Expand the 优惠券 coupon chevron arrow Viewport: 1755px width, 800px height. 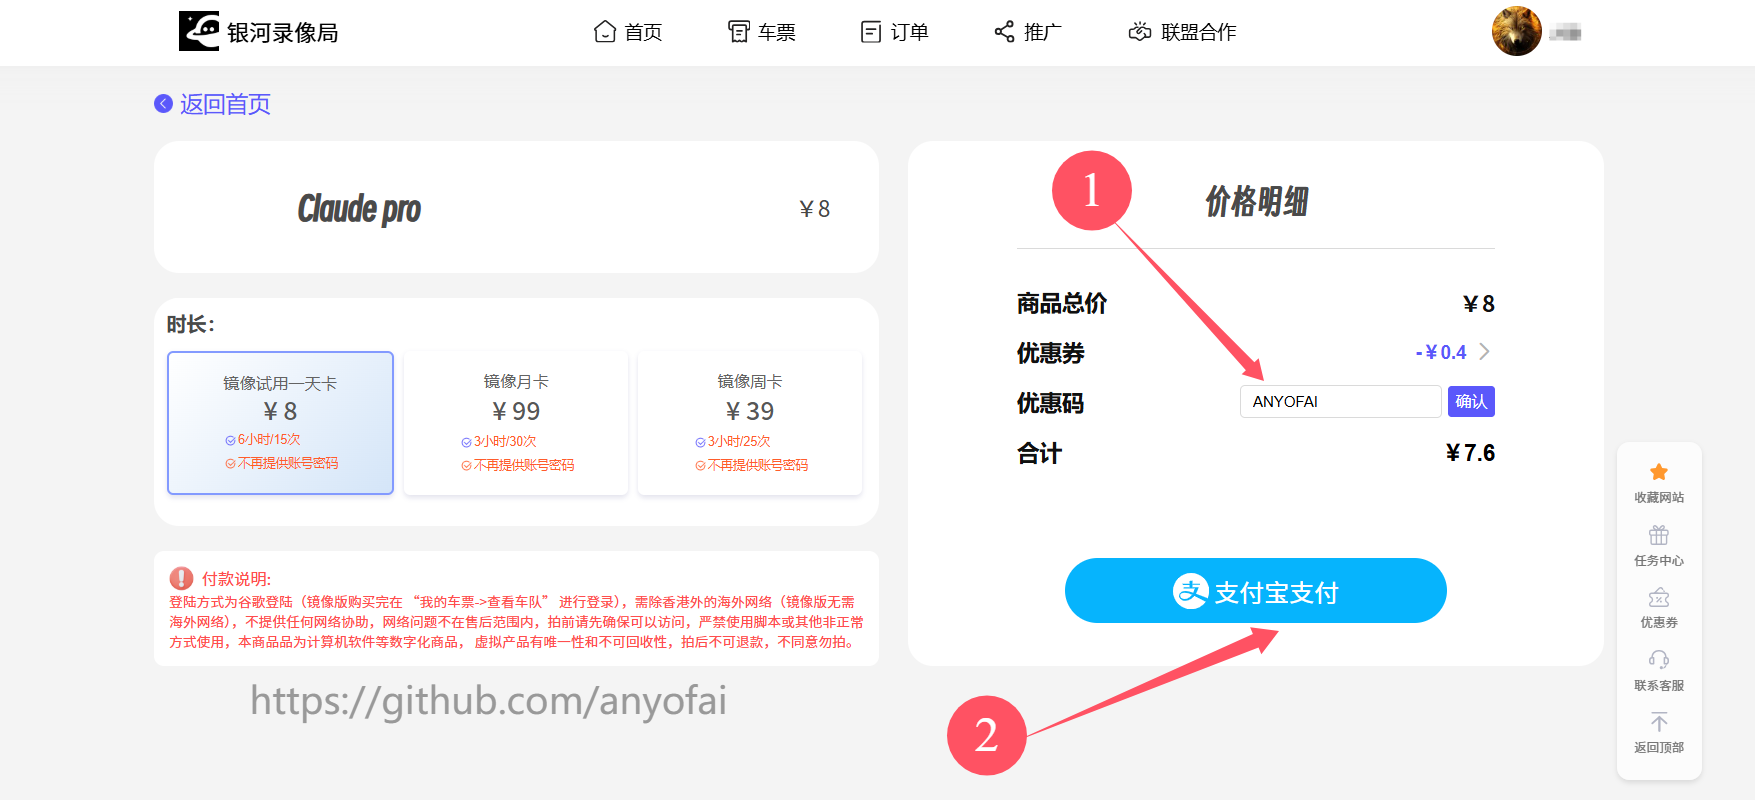[x=1484, y=352]
